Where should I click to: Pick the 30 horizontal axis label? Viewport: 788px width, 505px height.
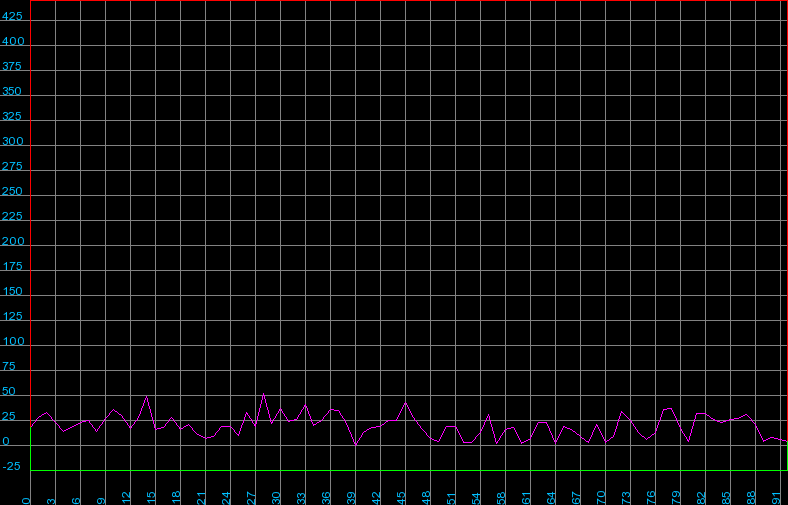coord(276,498)
